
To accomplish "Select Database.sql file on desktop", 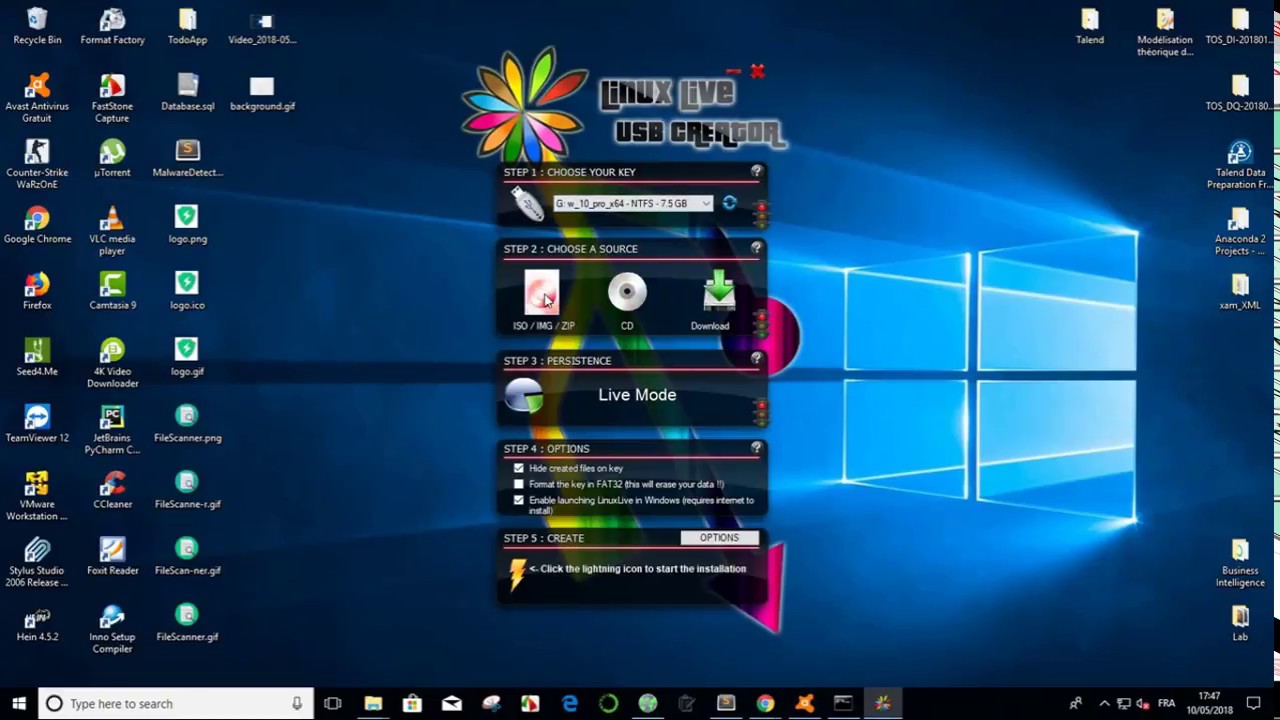I will coord(187,93).
